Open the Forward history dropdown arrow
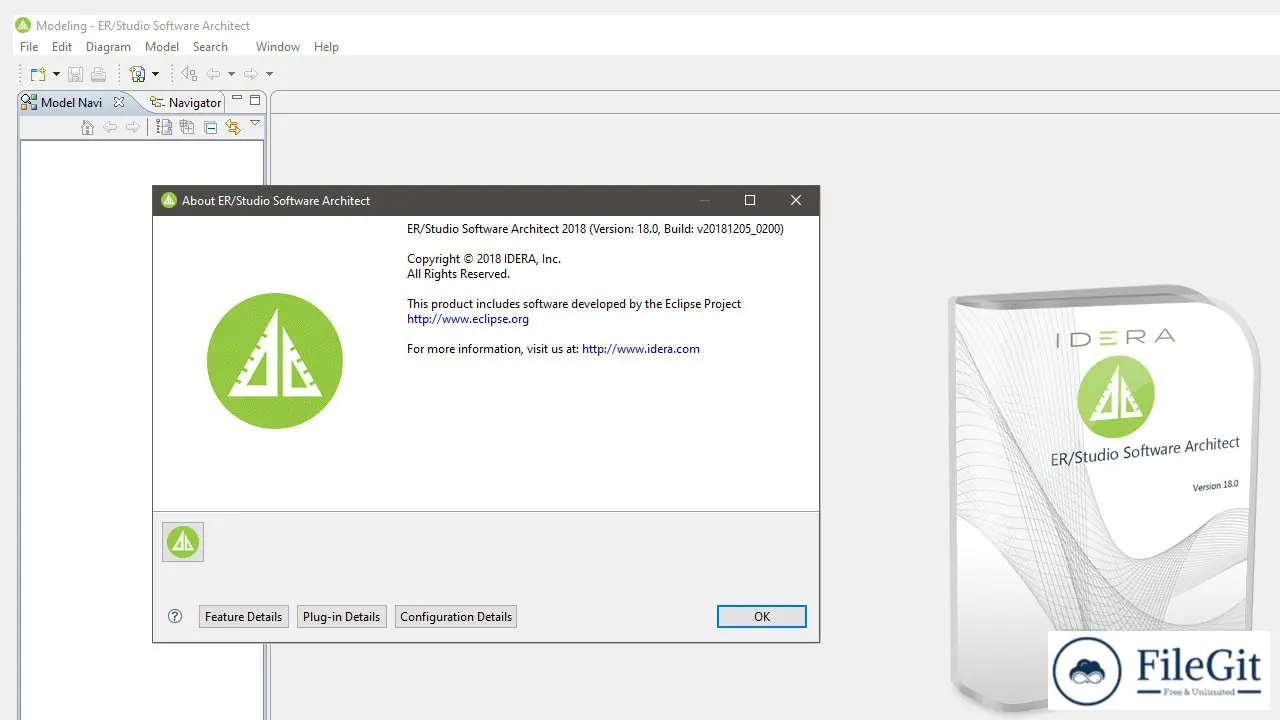The image size is (1280, 720). (269, 74)
